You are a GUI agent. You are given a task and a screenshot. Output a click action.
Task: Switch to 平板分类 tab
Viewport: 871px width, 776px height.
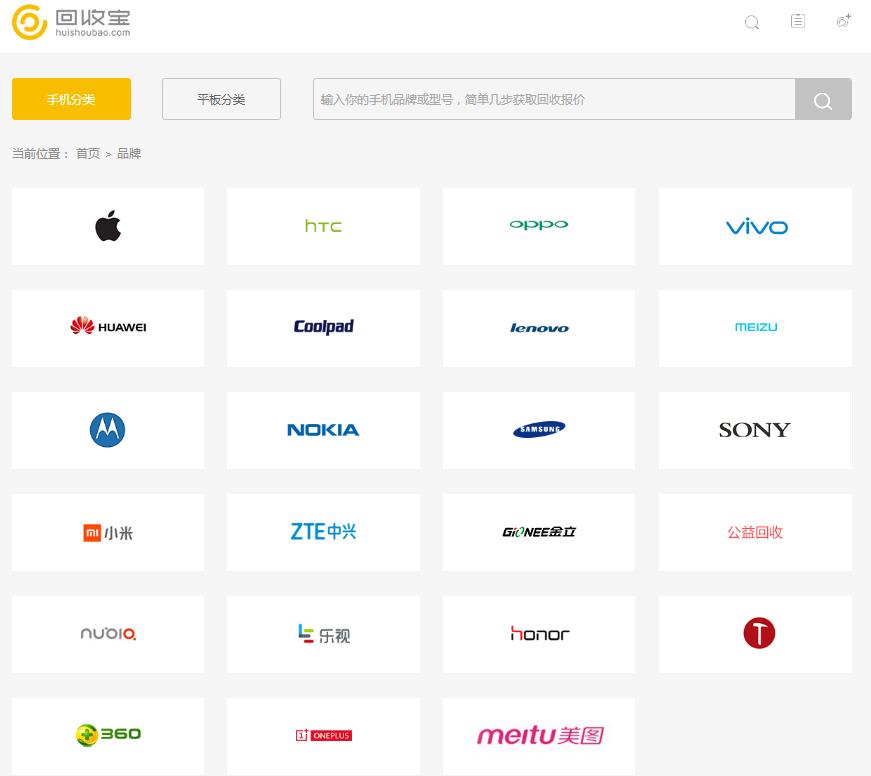pos(221,99)
